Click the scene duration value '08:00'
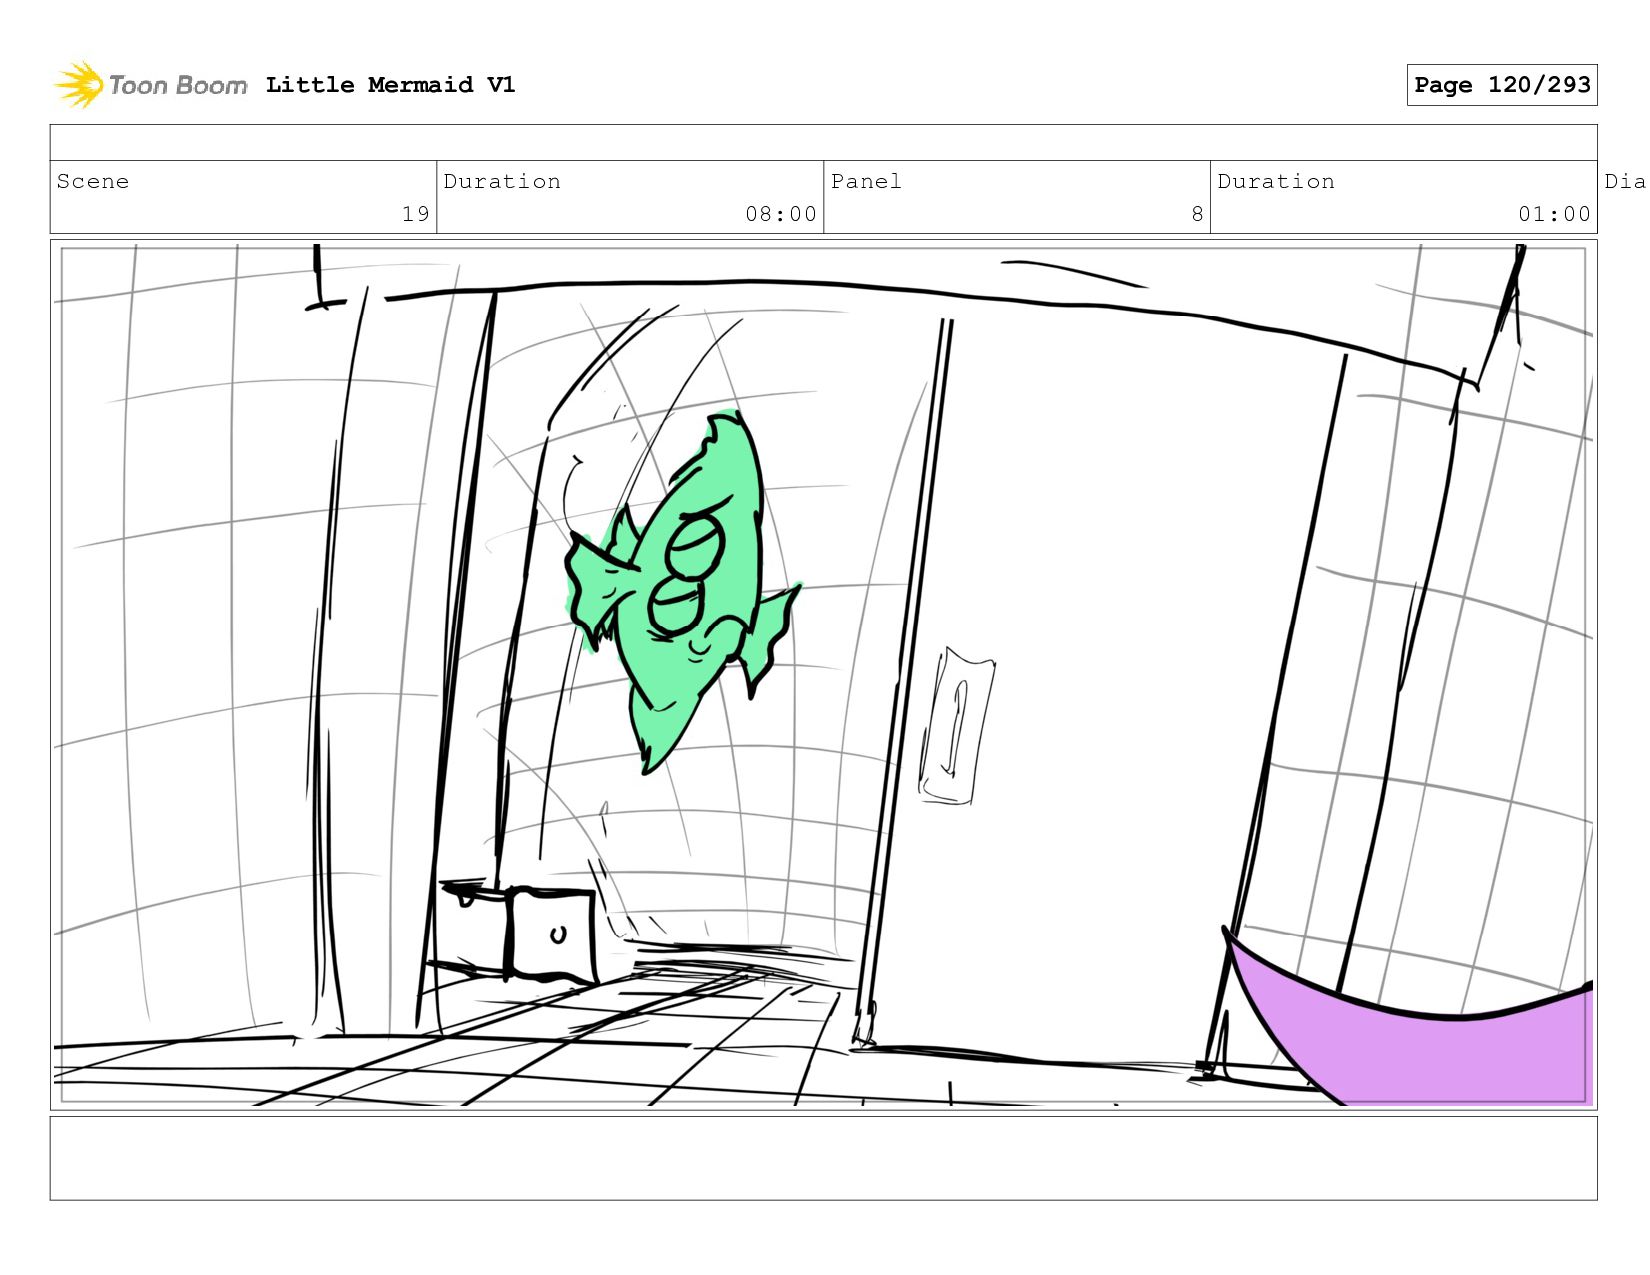 click(x=780, y=214)
